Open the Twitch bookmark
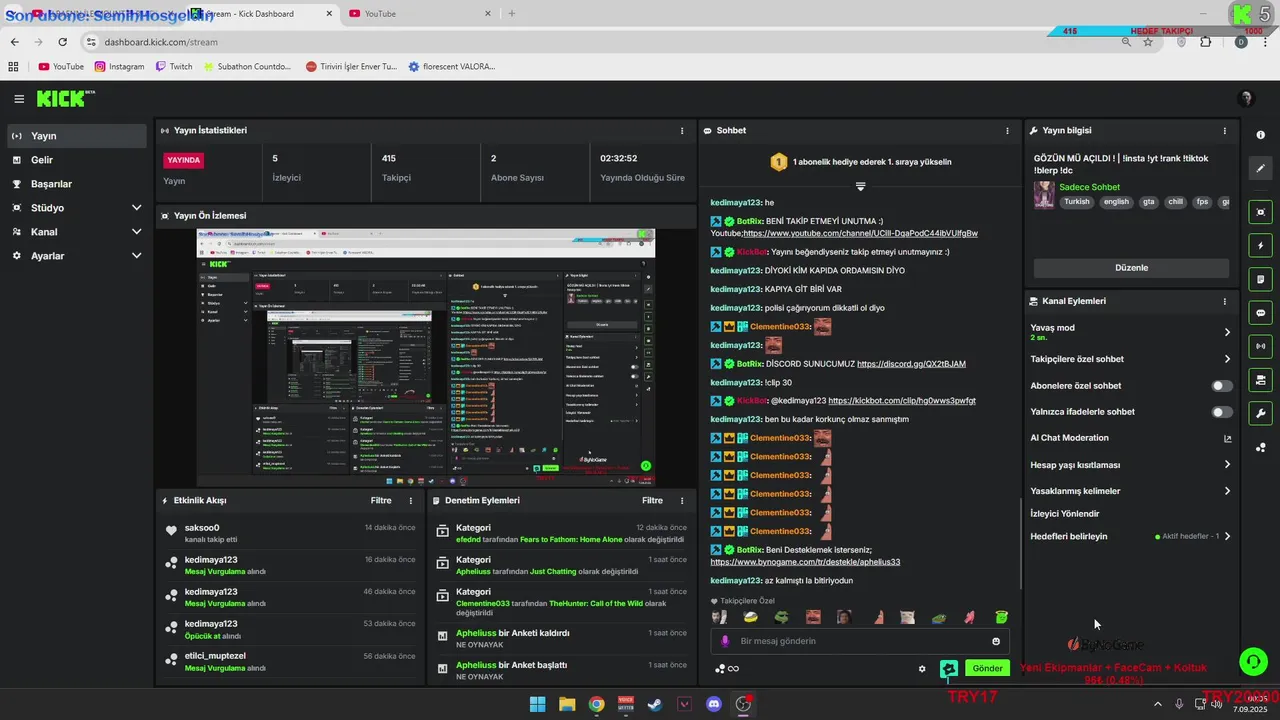 (x=174, y=67)
